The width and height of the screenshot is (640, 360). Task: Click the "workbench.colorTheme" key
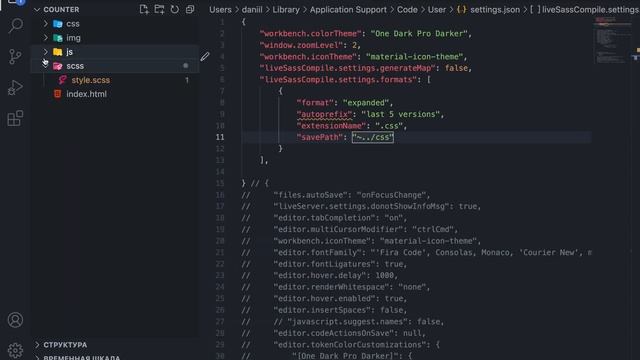point(311,33)
